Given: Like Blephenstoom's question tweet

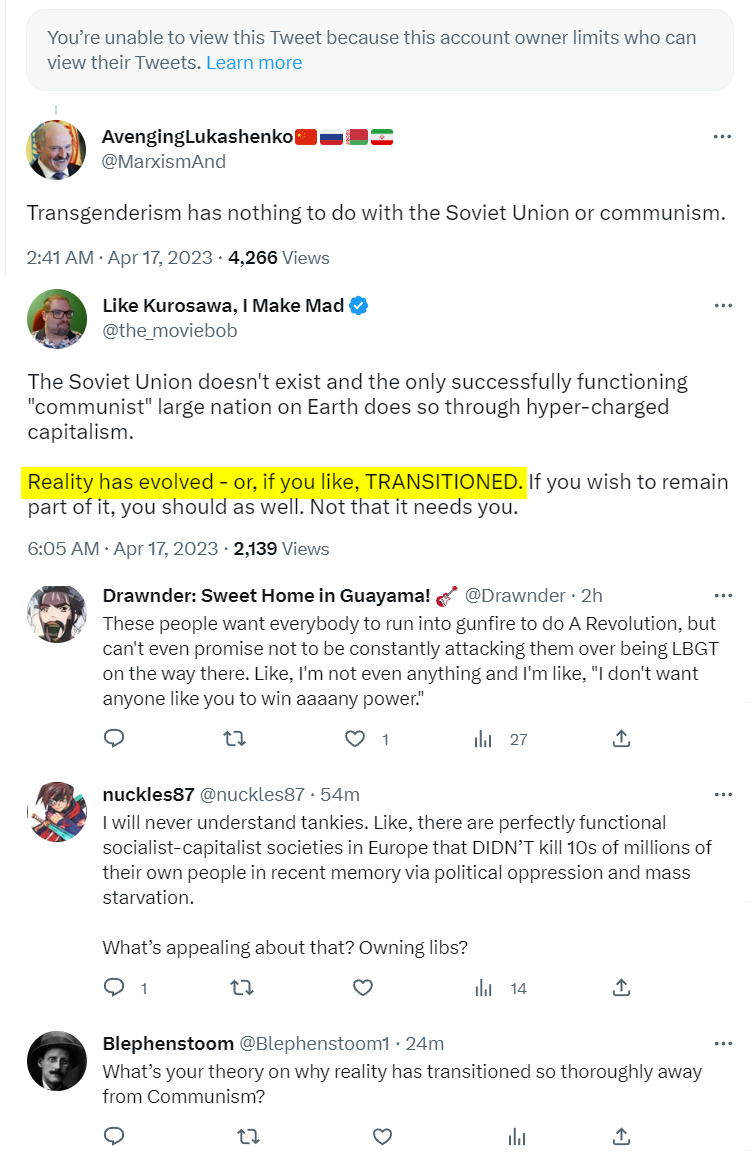Looking at the screenshot, I should (382, 1136).
